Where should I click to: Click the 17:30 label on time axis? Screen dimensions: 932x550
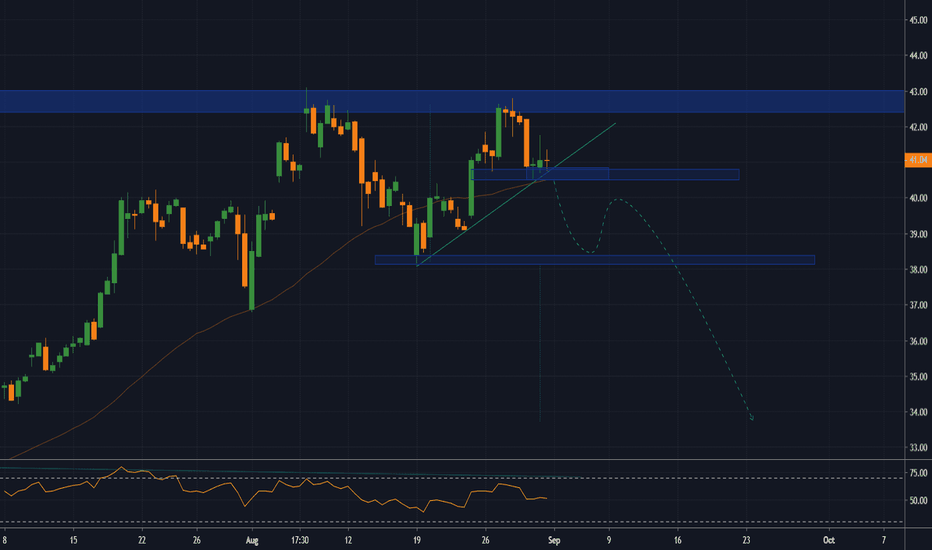tap(300, 540)
